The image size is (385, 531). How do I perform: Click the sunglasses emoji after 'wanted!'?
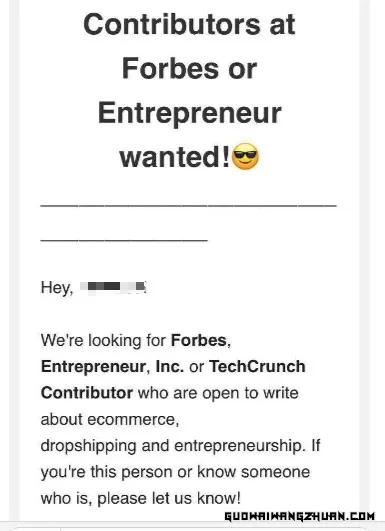[245, 156]
